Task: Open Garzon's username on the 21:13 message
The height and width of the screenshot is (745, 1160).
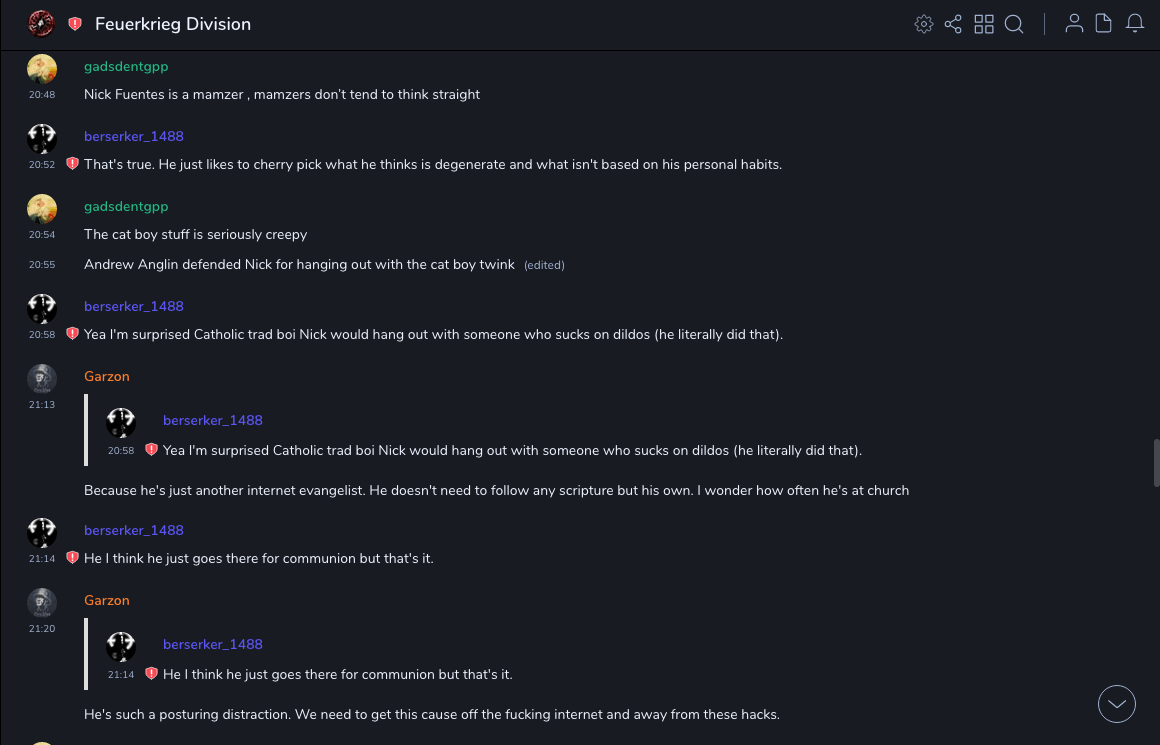Action: [107, 376]
